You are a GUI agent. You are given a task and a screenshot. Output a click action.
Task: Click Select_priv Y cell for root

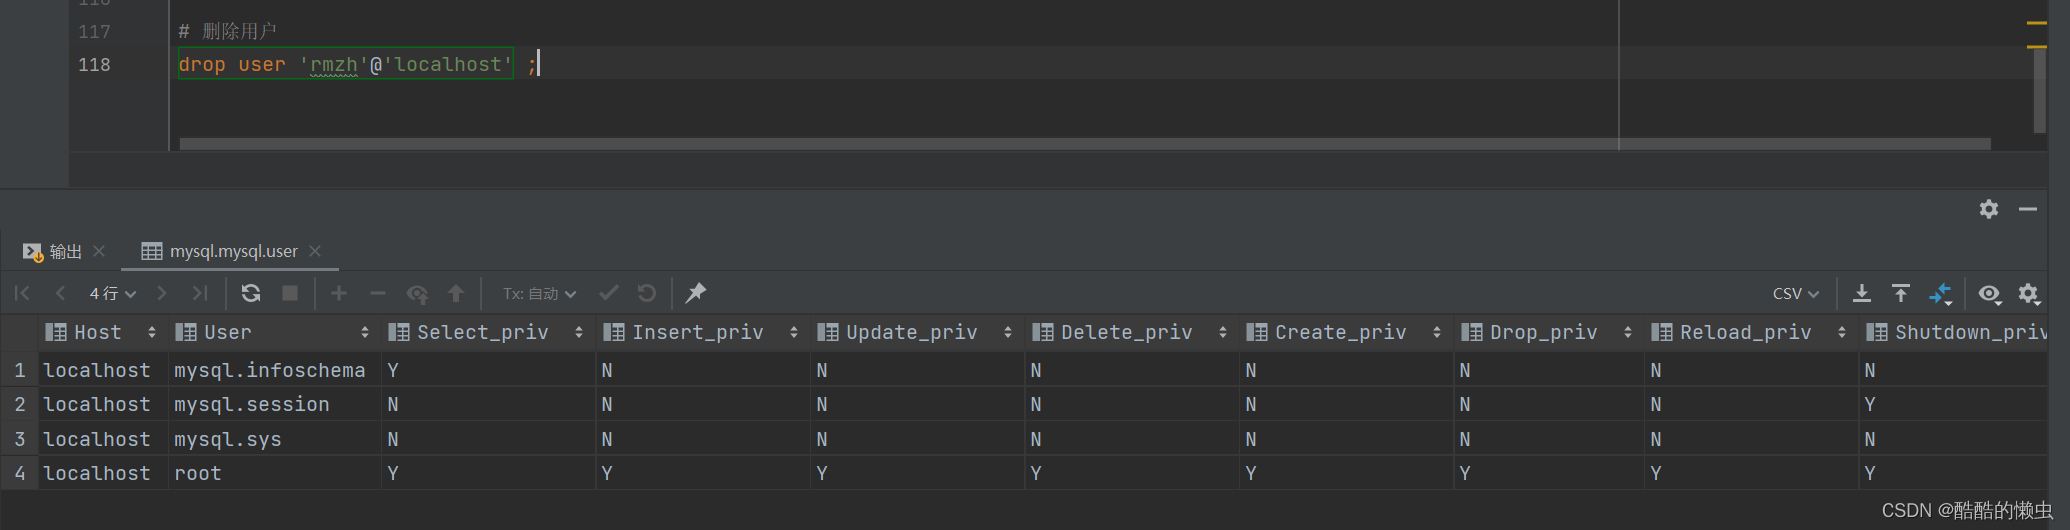coord(487,473)
